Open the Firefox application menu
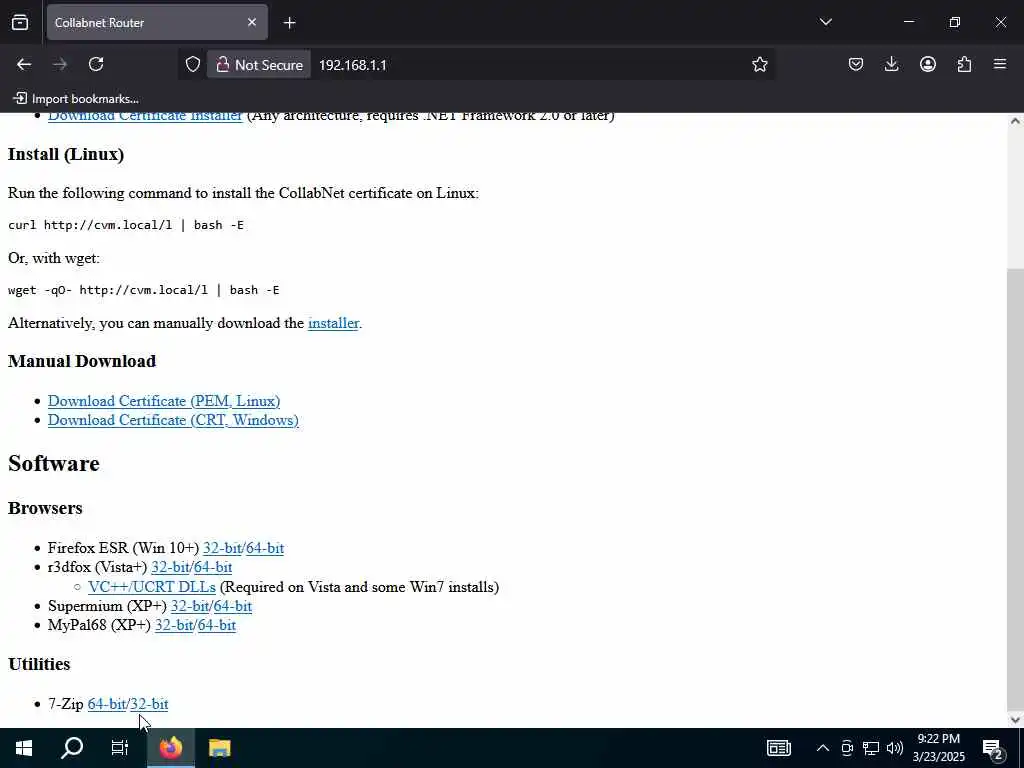Viewport: 1024px width, 768px height. click(1000, 64)
